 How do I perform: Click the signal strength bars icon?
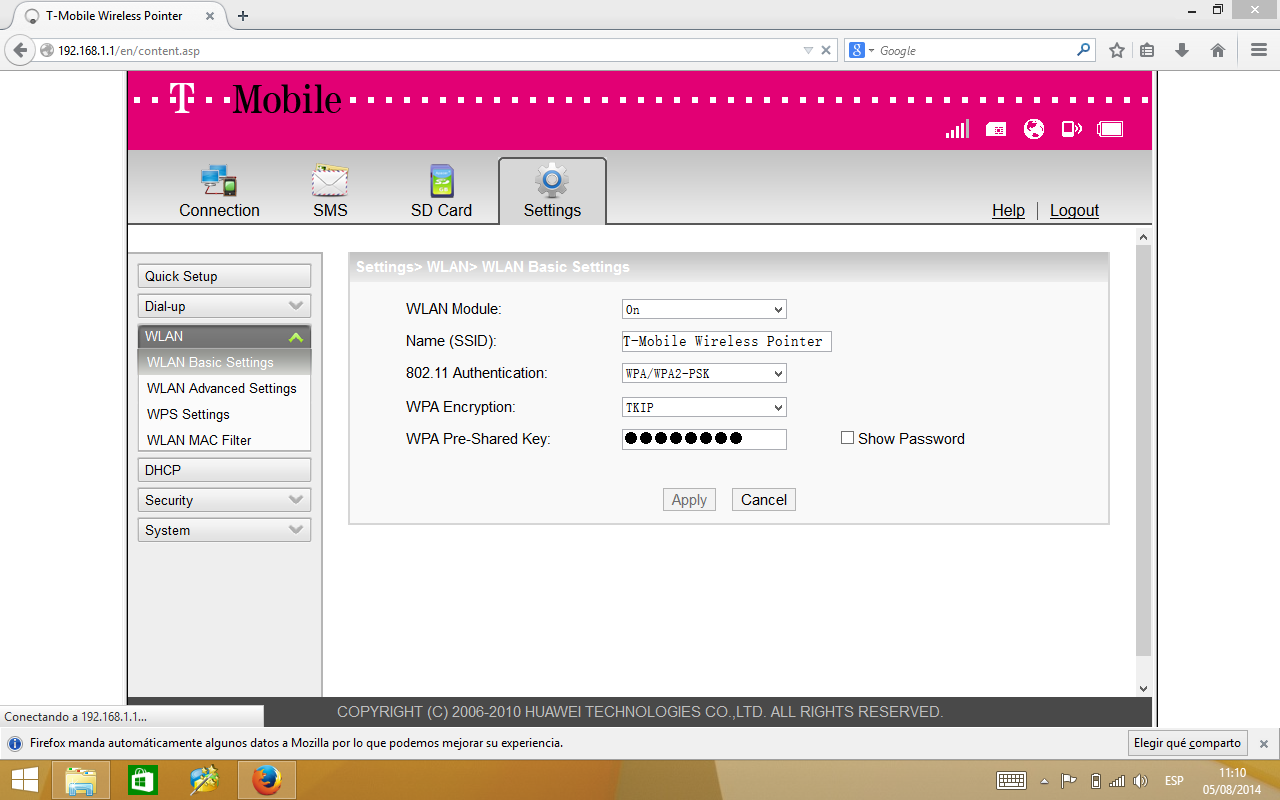[x=957, y=129]
